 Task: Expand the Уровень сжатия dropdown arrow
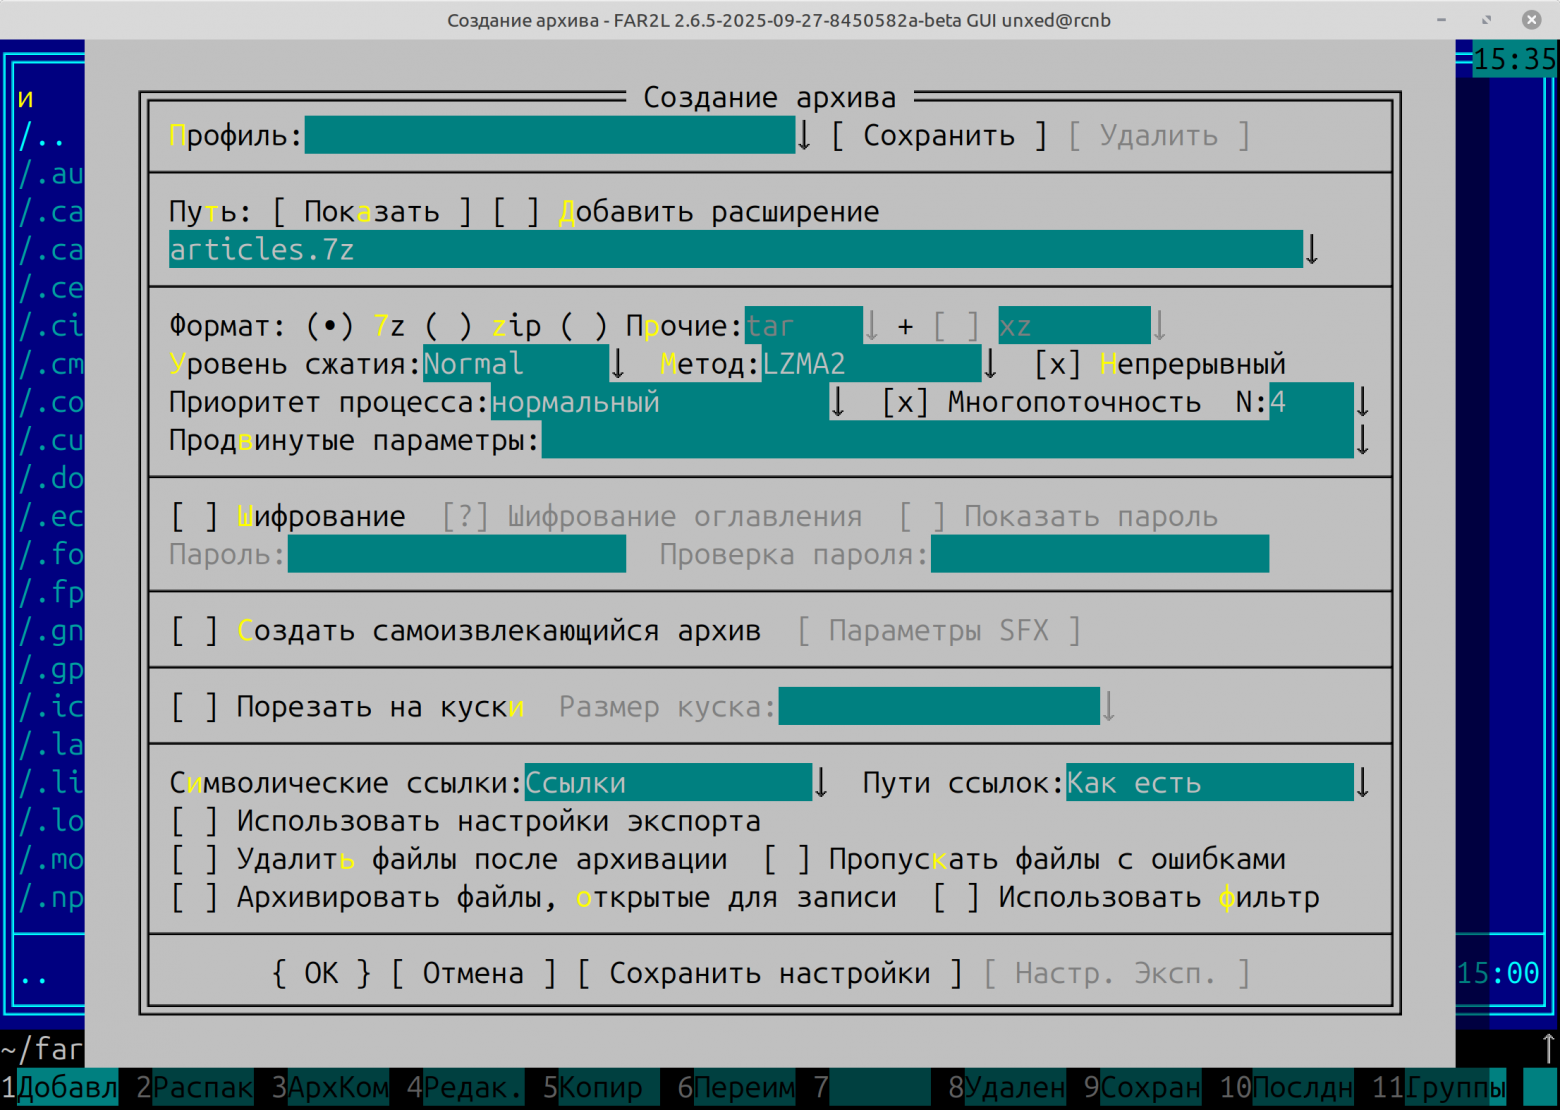(x=618, y=364)
